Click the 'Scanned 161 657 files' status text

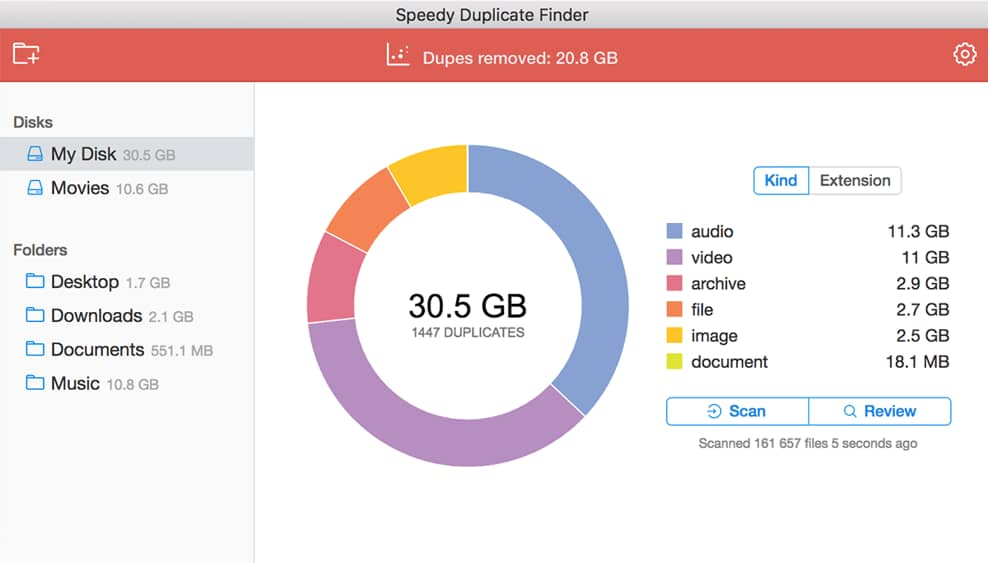click(x=808, y=443)
